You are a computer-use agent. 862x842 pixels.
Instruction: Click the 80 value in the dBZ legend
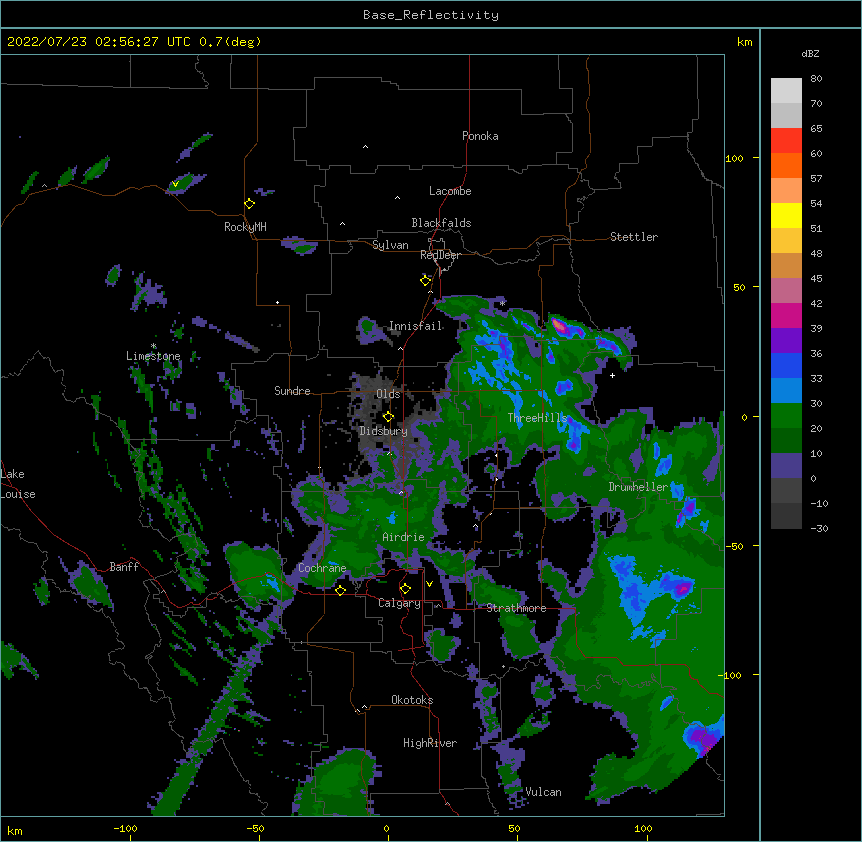[816, 79]
